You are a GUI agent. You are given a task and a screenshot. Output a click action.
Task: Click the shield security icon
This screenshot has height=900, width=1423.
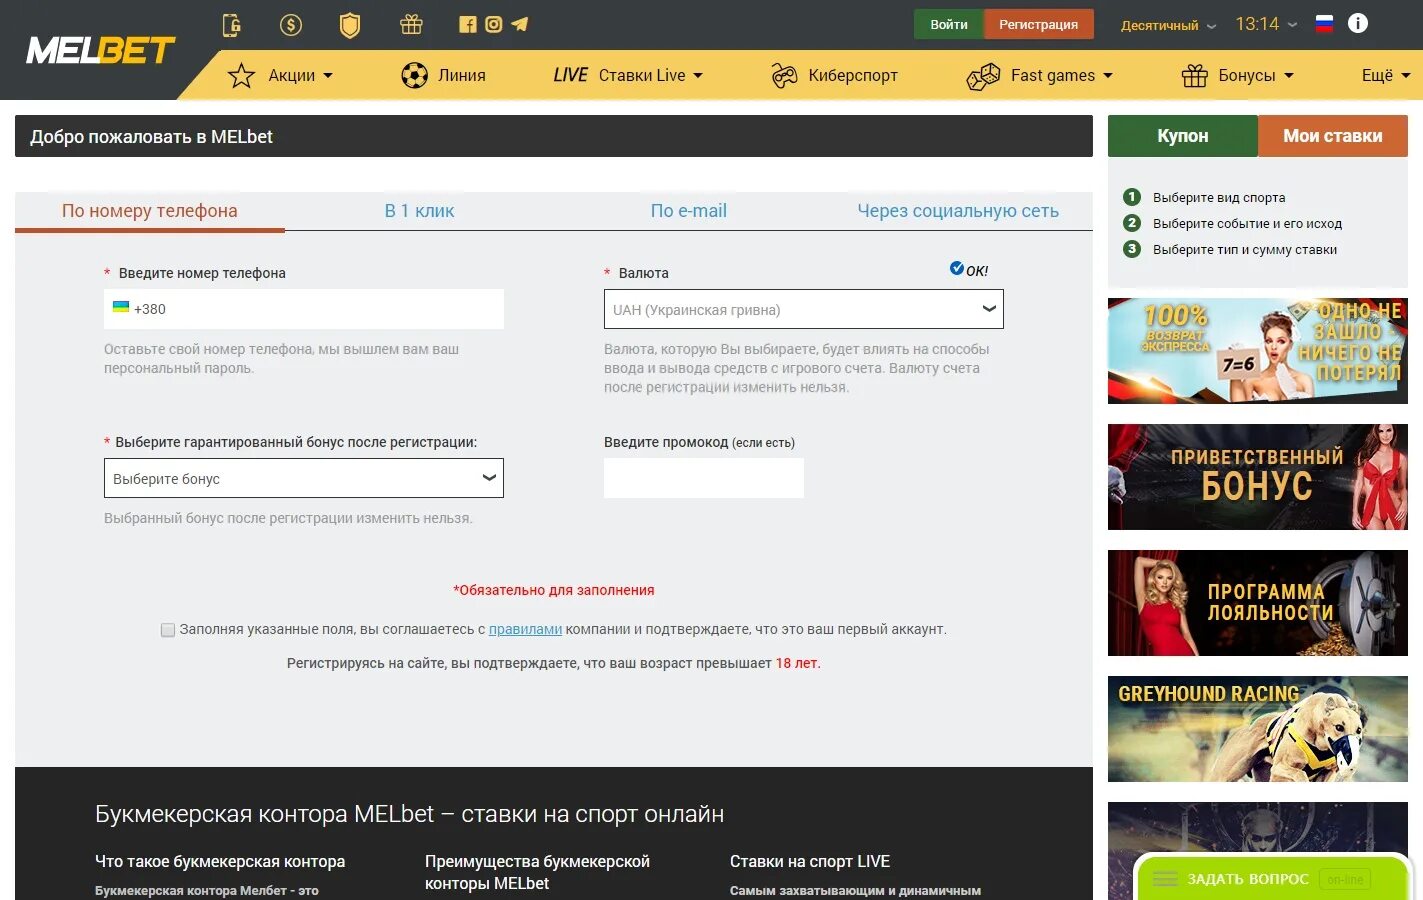pyautogui.click(x=350, y=25)
